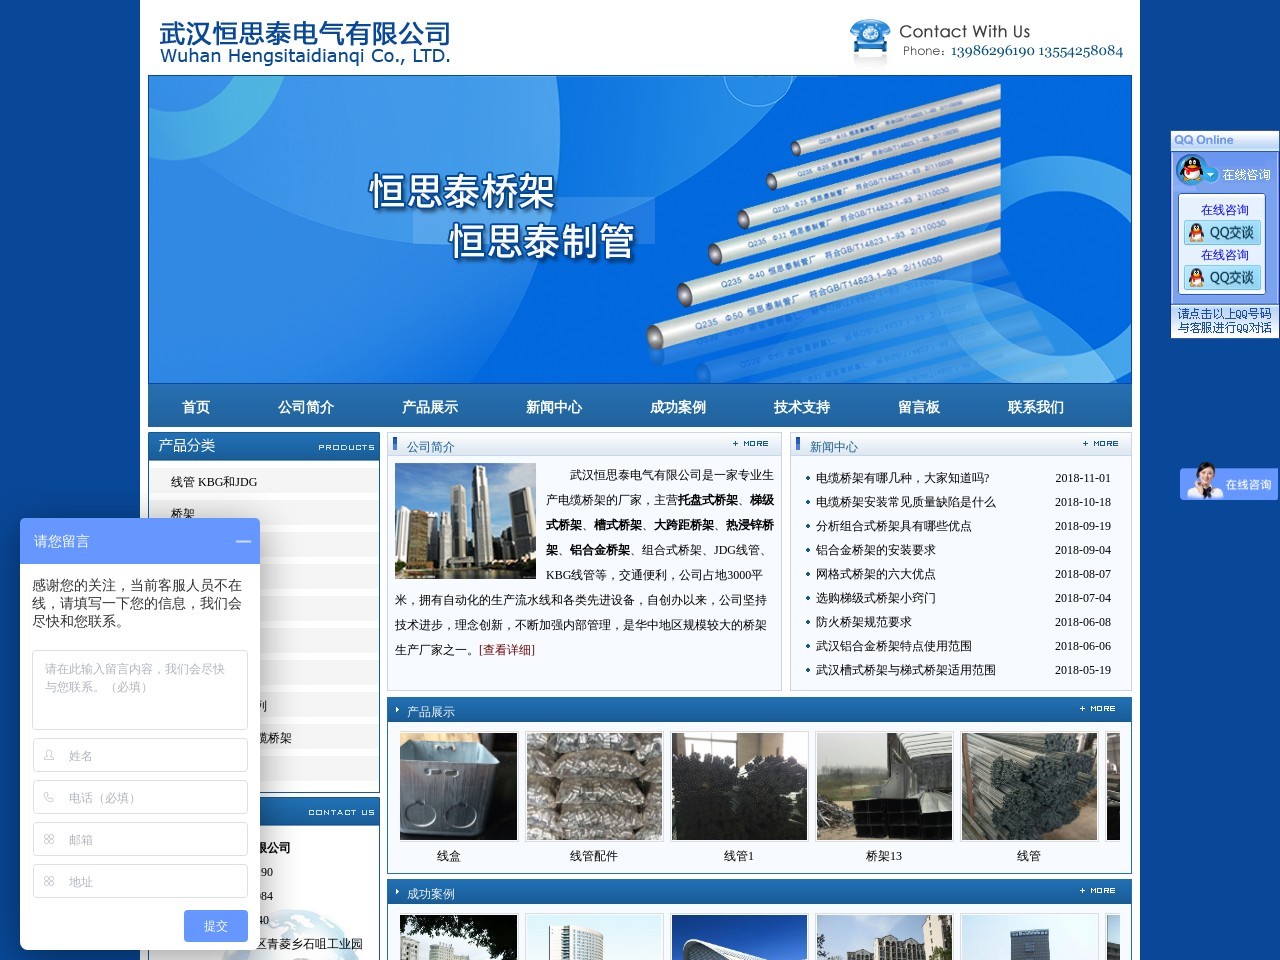Click the 桥架13 product thumbnail

coord(884,786)
